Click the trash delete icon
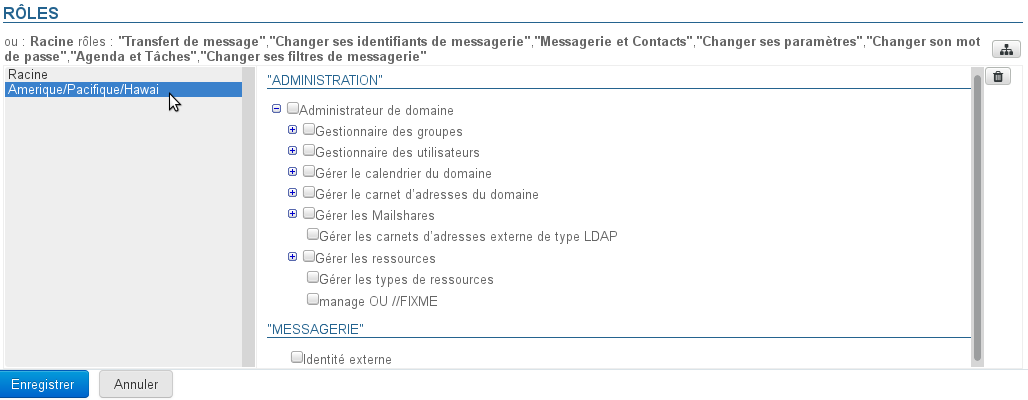Viewport: 1028px width, 400px height. point(998,76)
